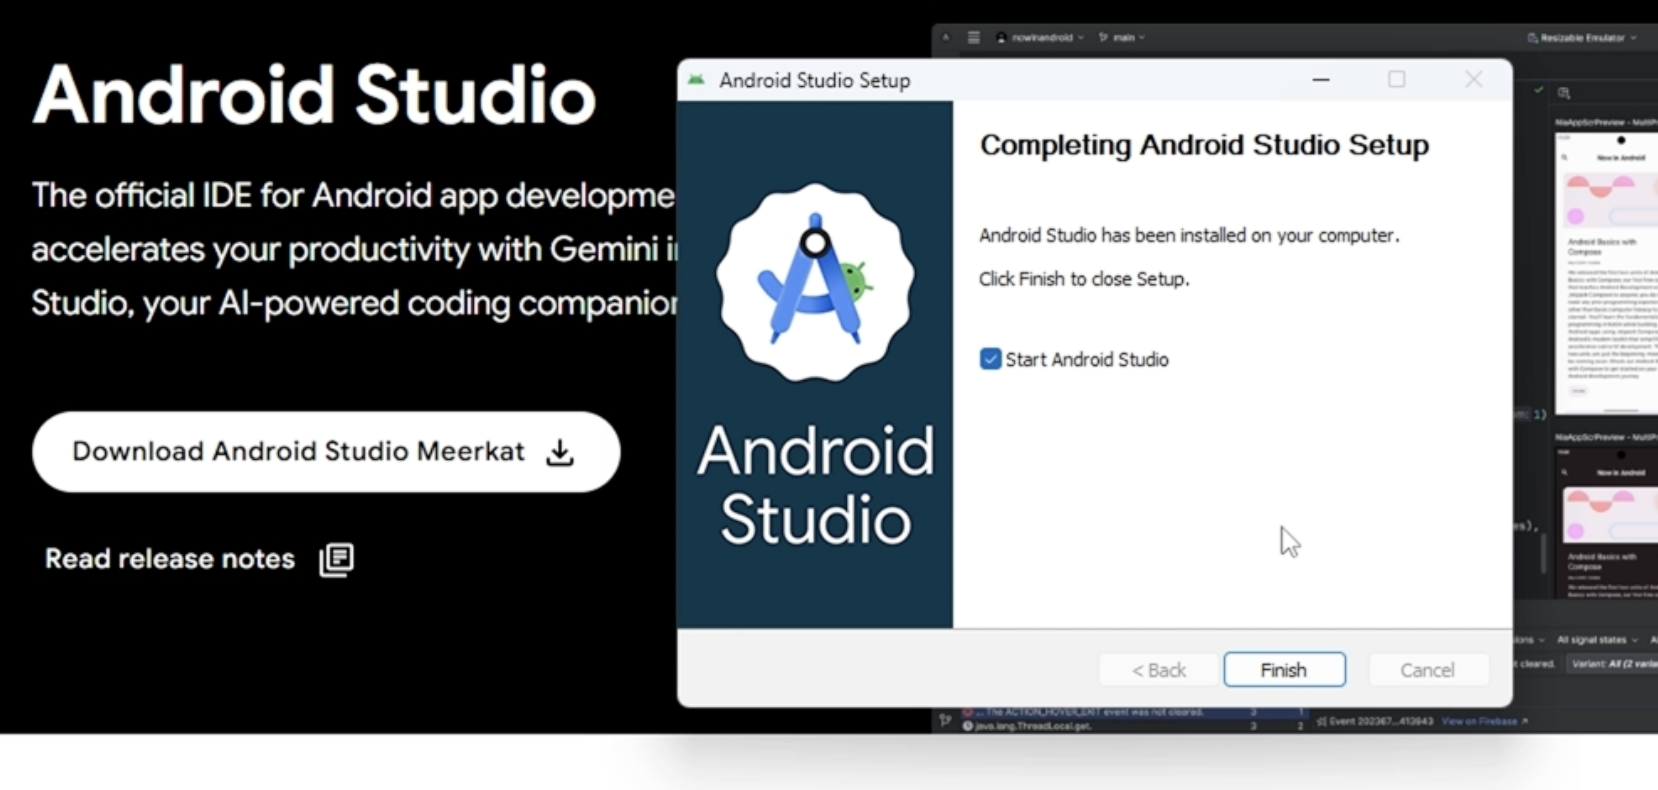Click the Cancel button in Setup
Screen dimensions: 1658x790
click(x=1427, y=670)
